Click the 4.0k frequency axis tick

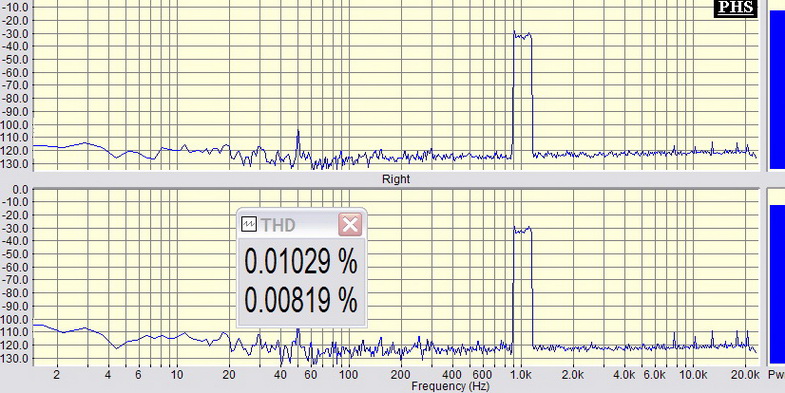[x=624, y=375]
